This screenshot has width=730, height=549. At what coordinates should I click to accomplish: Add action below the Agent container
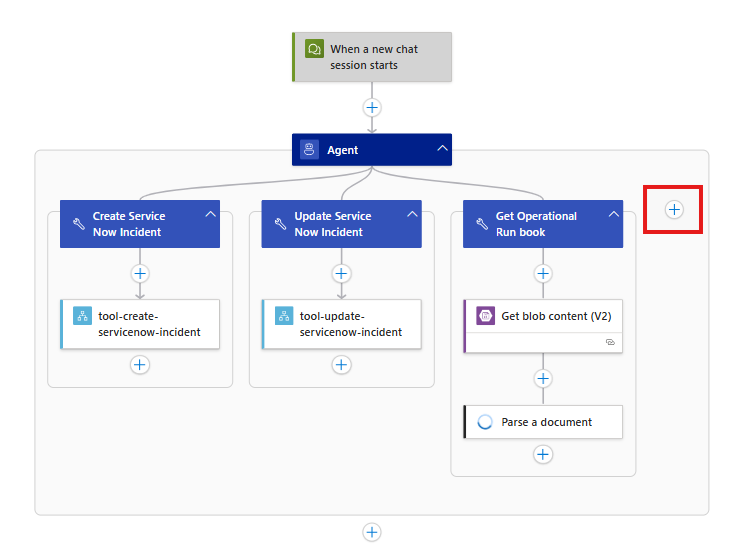coord(372,532)
